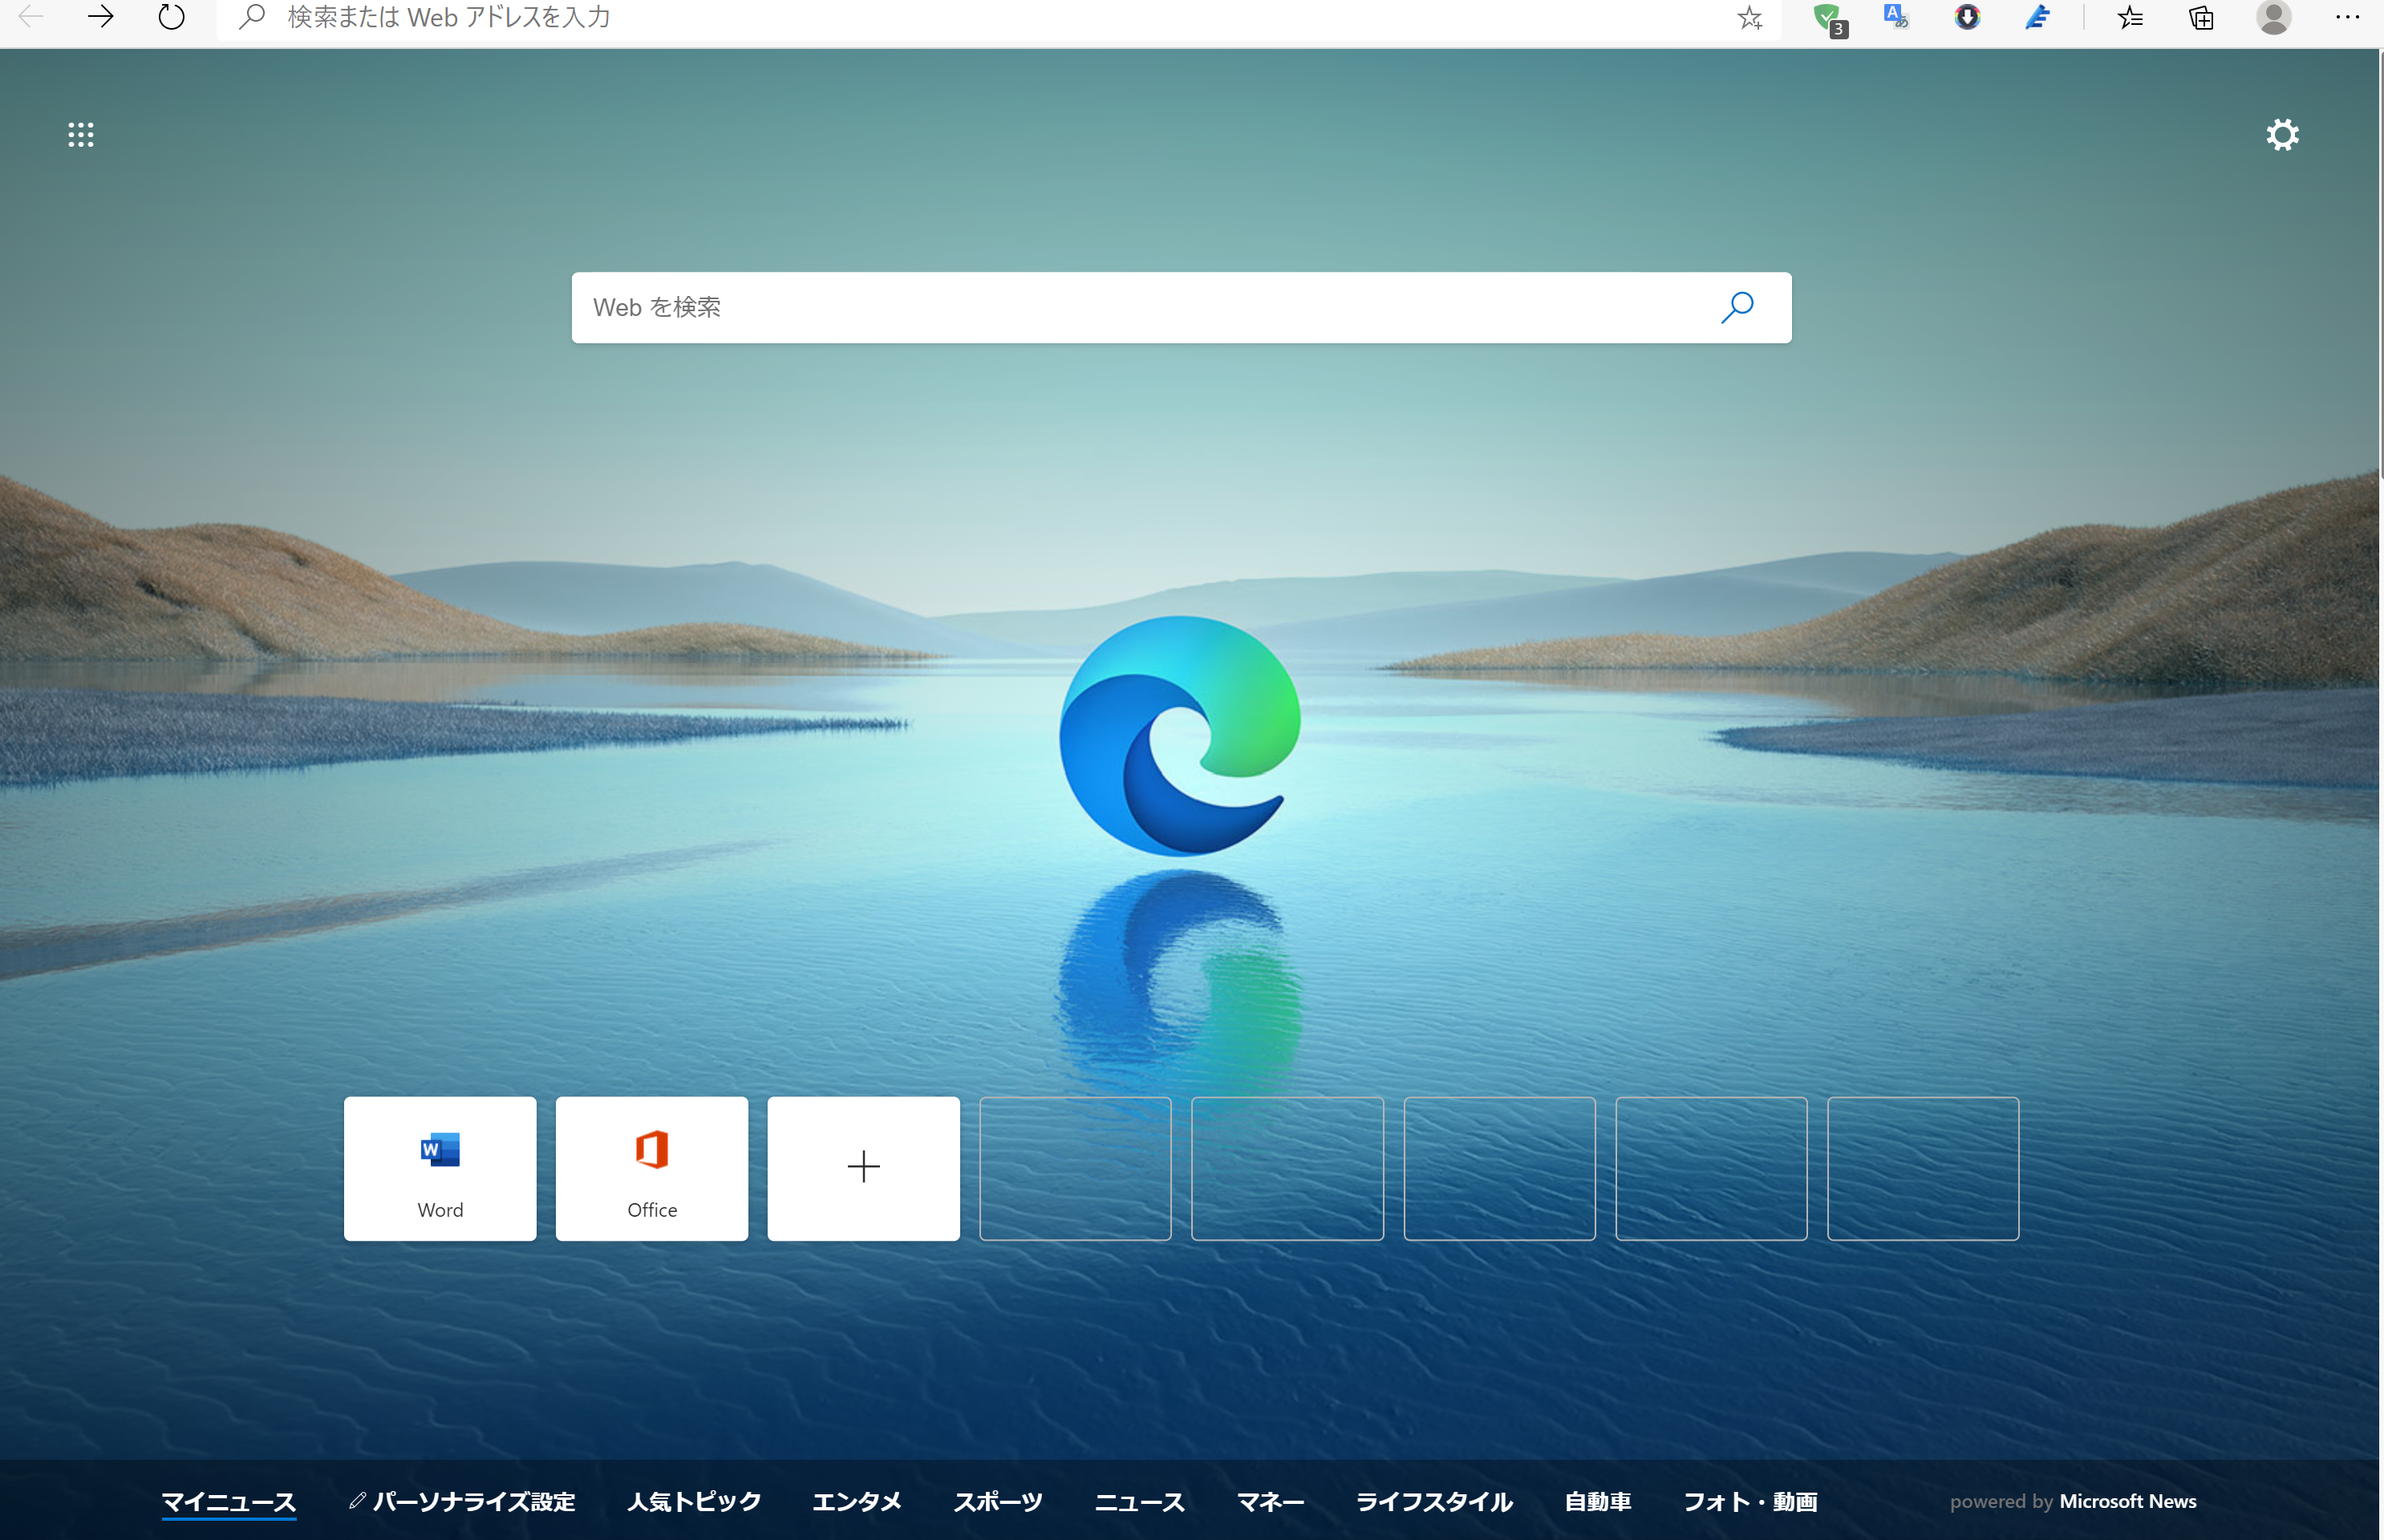Open パーソナライズ設定 link
This screenshot has height=1540, width=2384.
462,1501
